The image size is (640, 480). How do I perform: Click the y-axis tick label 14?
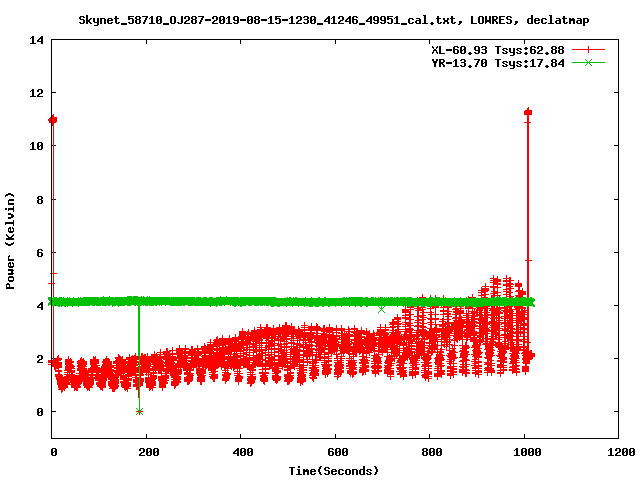(36, 40)
